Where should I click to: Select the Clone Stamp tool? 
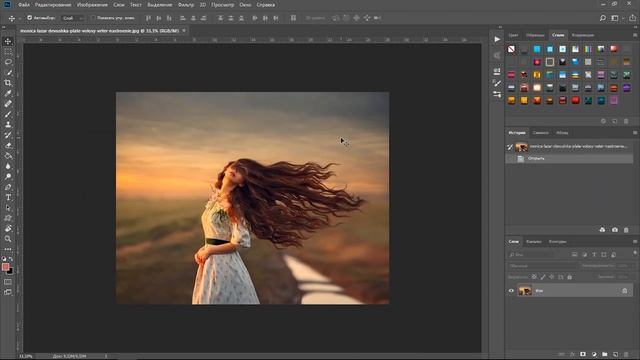click(8, 125)
